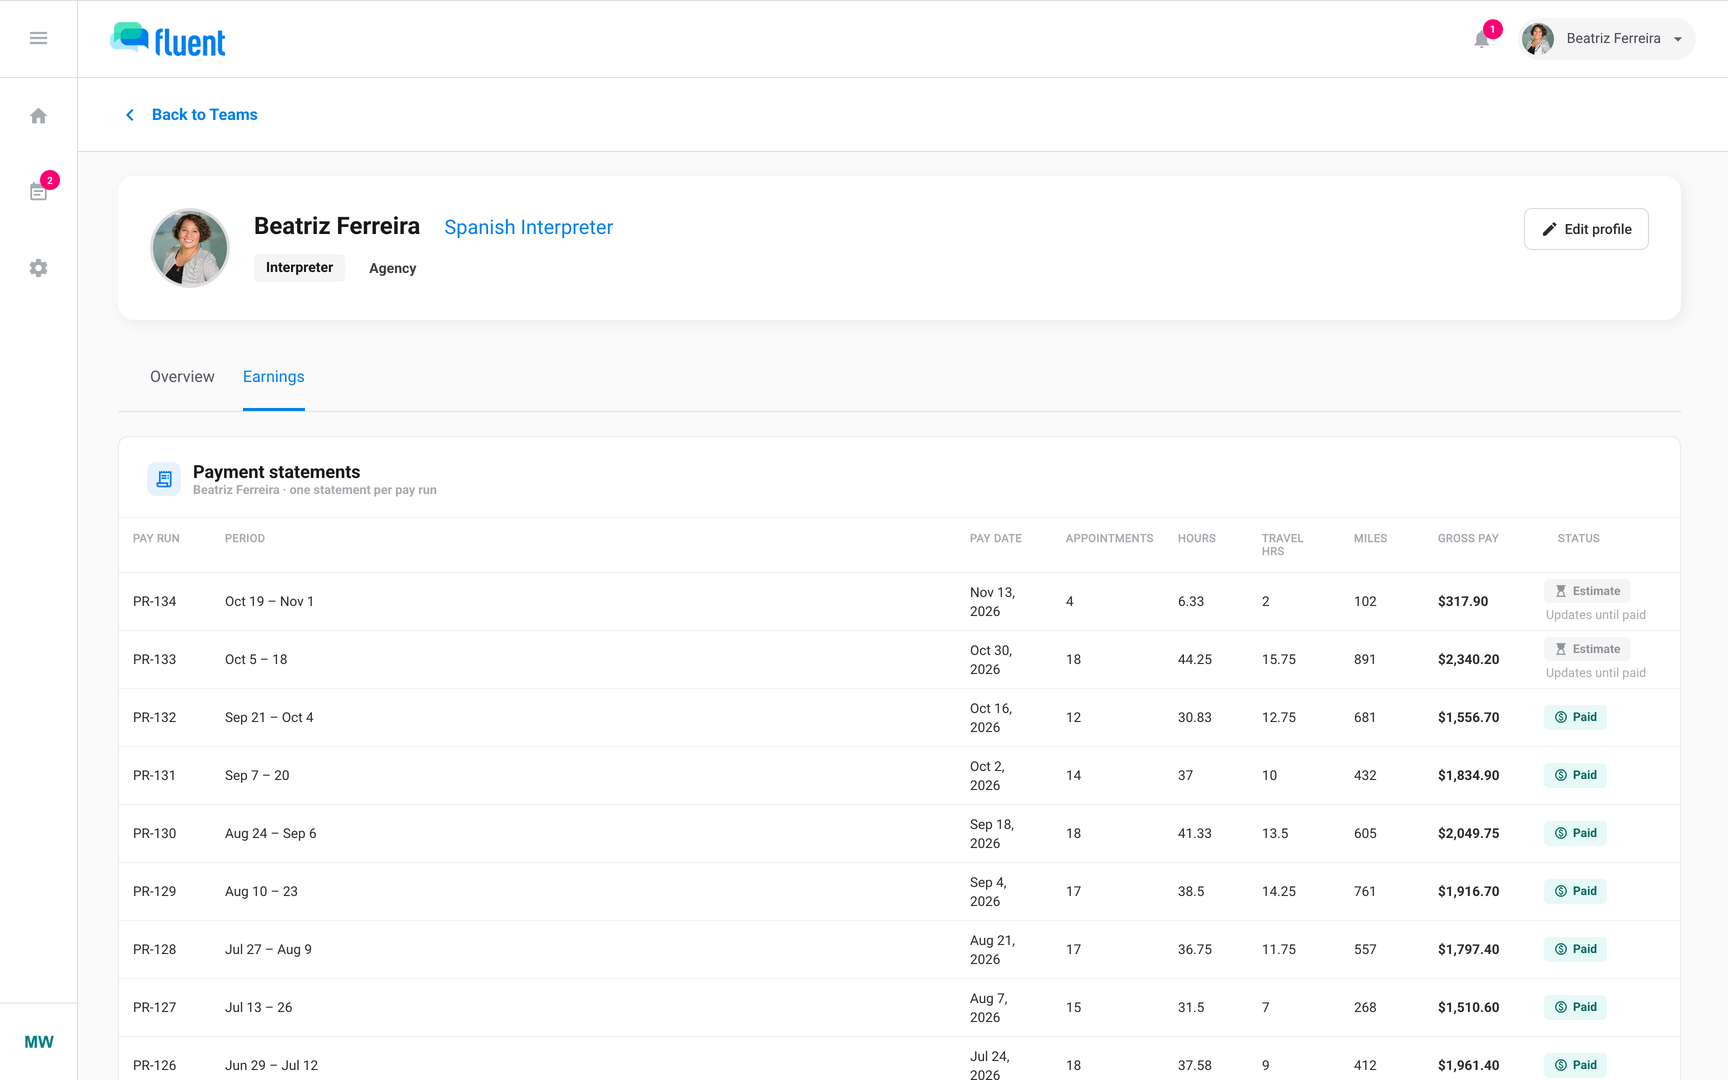The height and width of the screenshot is (1080, 1728).
Task: Open pay run PR-134
Action: pyautogui.click(x=154, y=602)
